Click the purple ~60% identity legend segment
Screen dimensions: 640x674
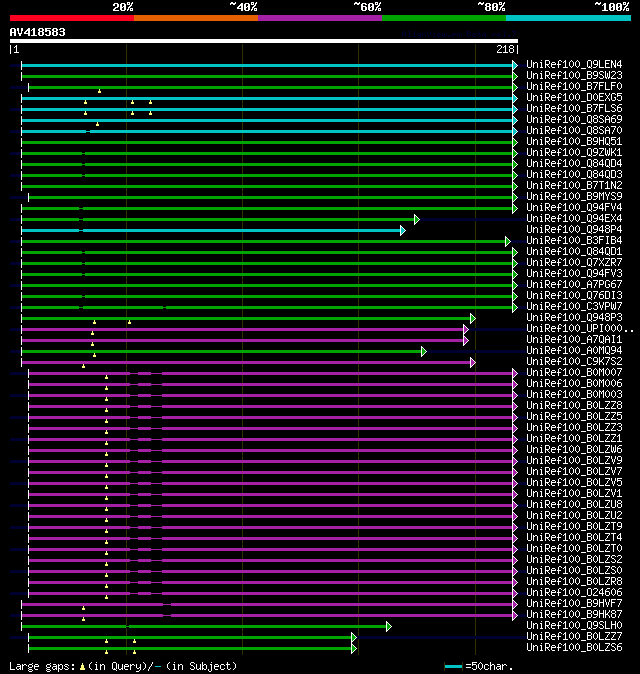tap(320, 18)
